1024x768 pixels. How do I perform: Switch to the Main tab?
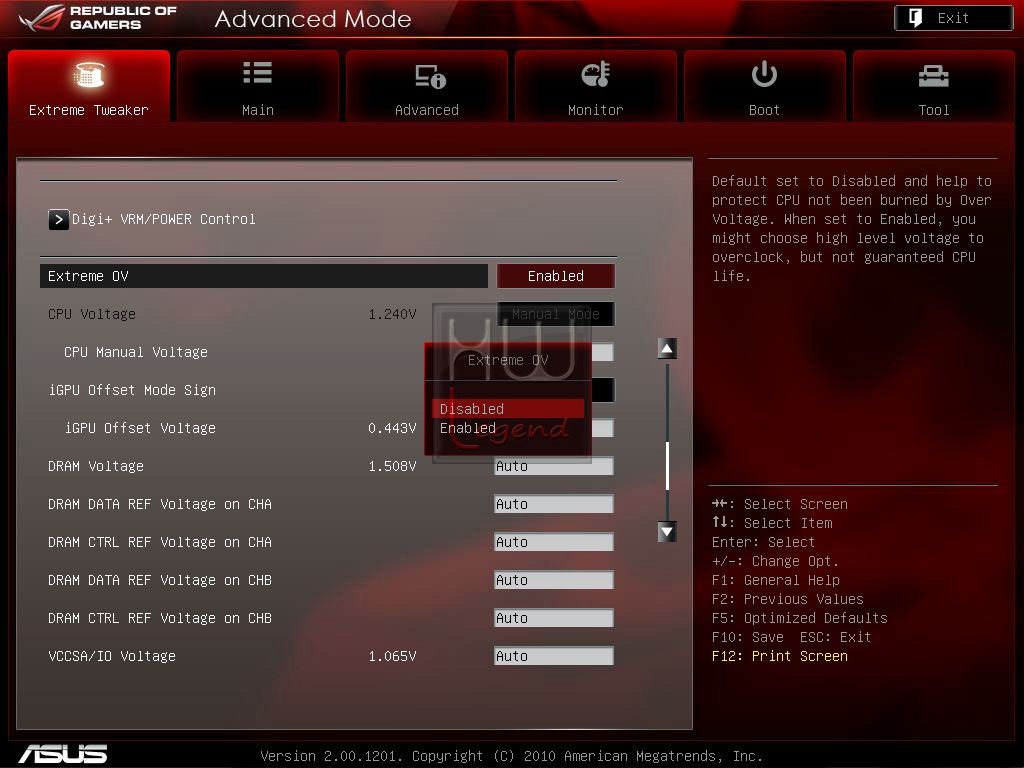[x=258, y=86]
